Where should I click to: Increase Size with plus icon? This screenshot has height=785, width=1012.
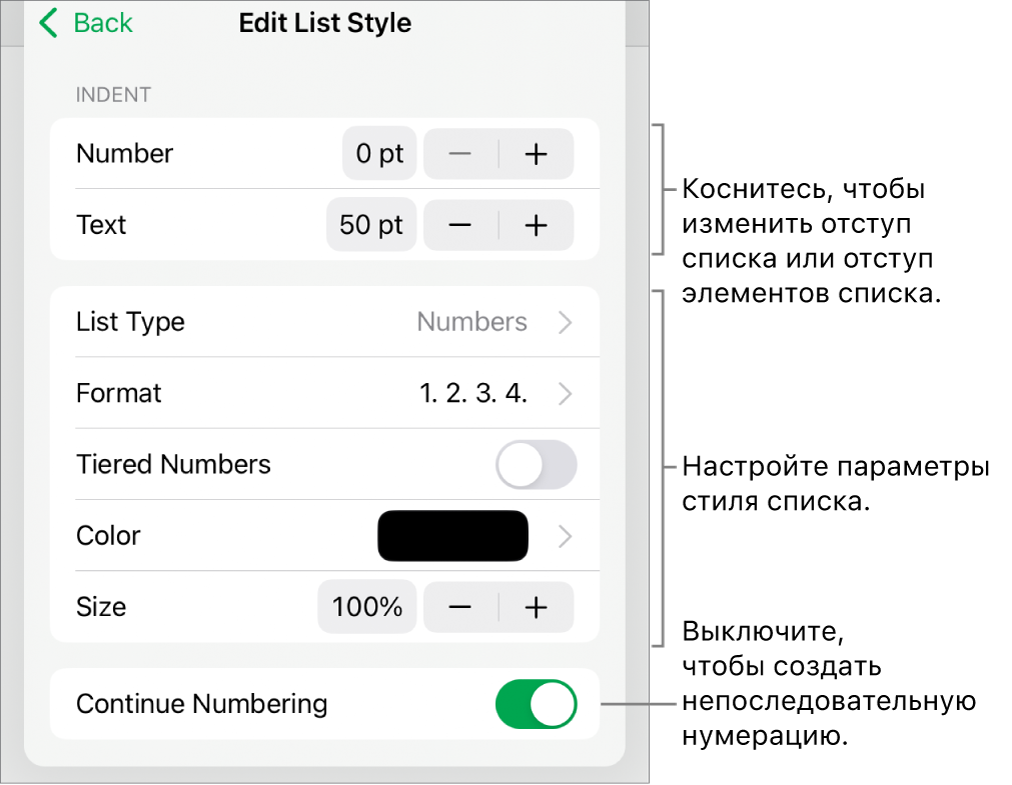pos(537,607)
